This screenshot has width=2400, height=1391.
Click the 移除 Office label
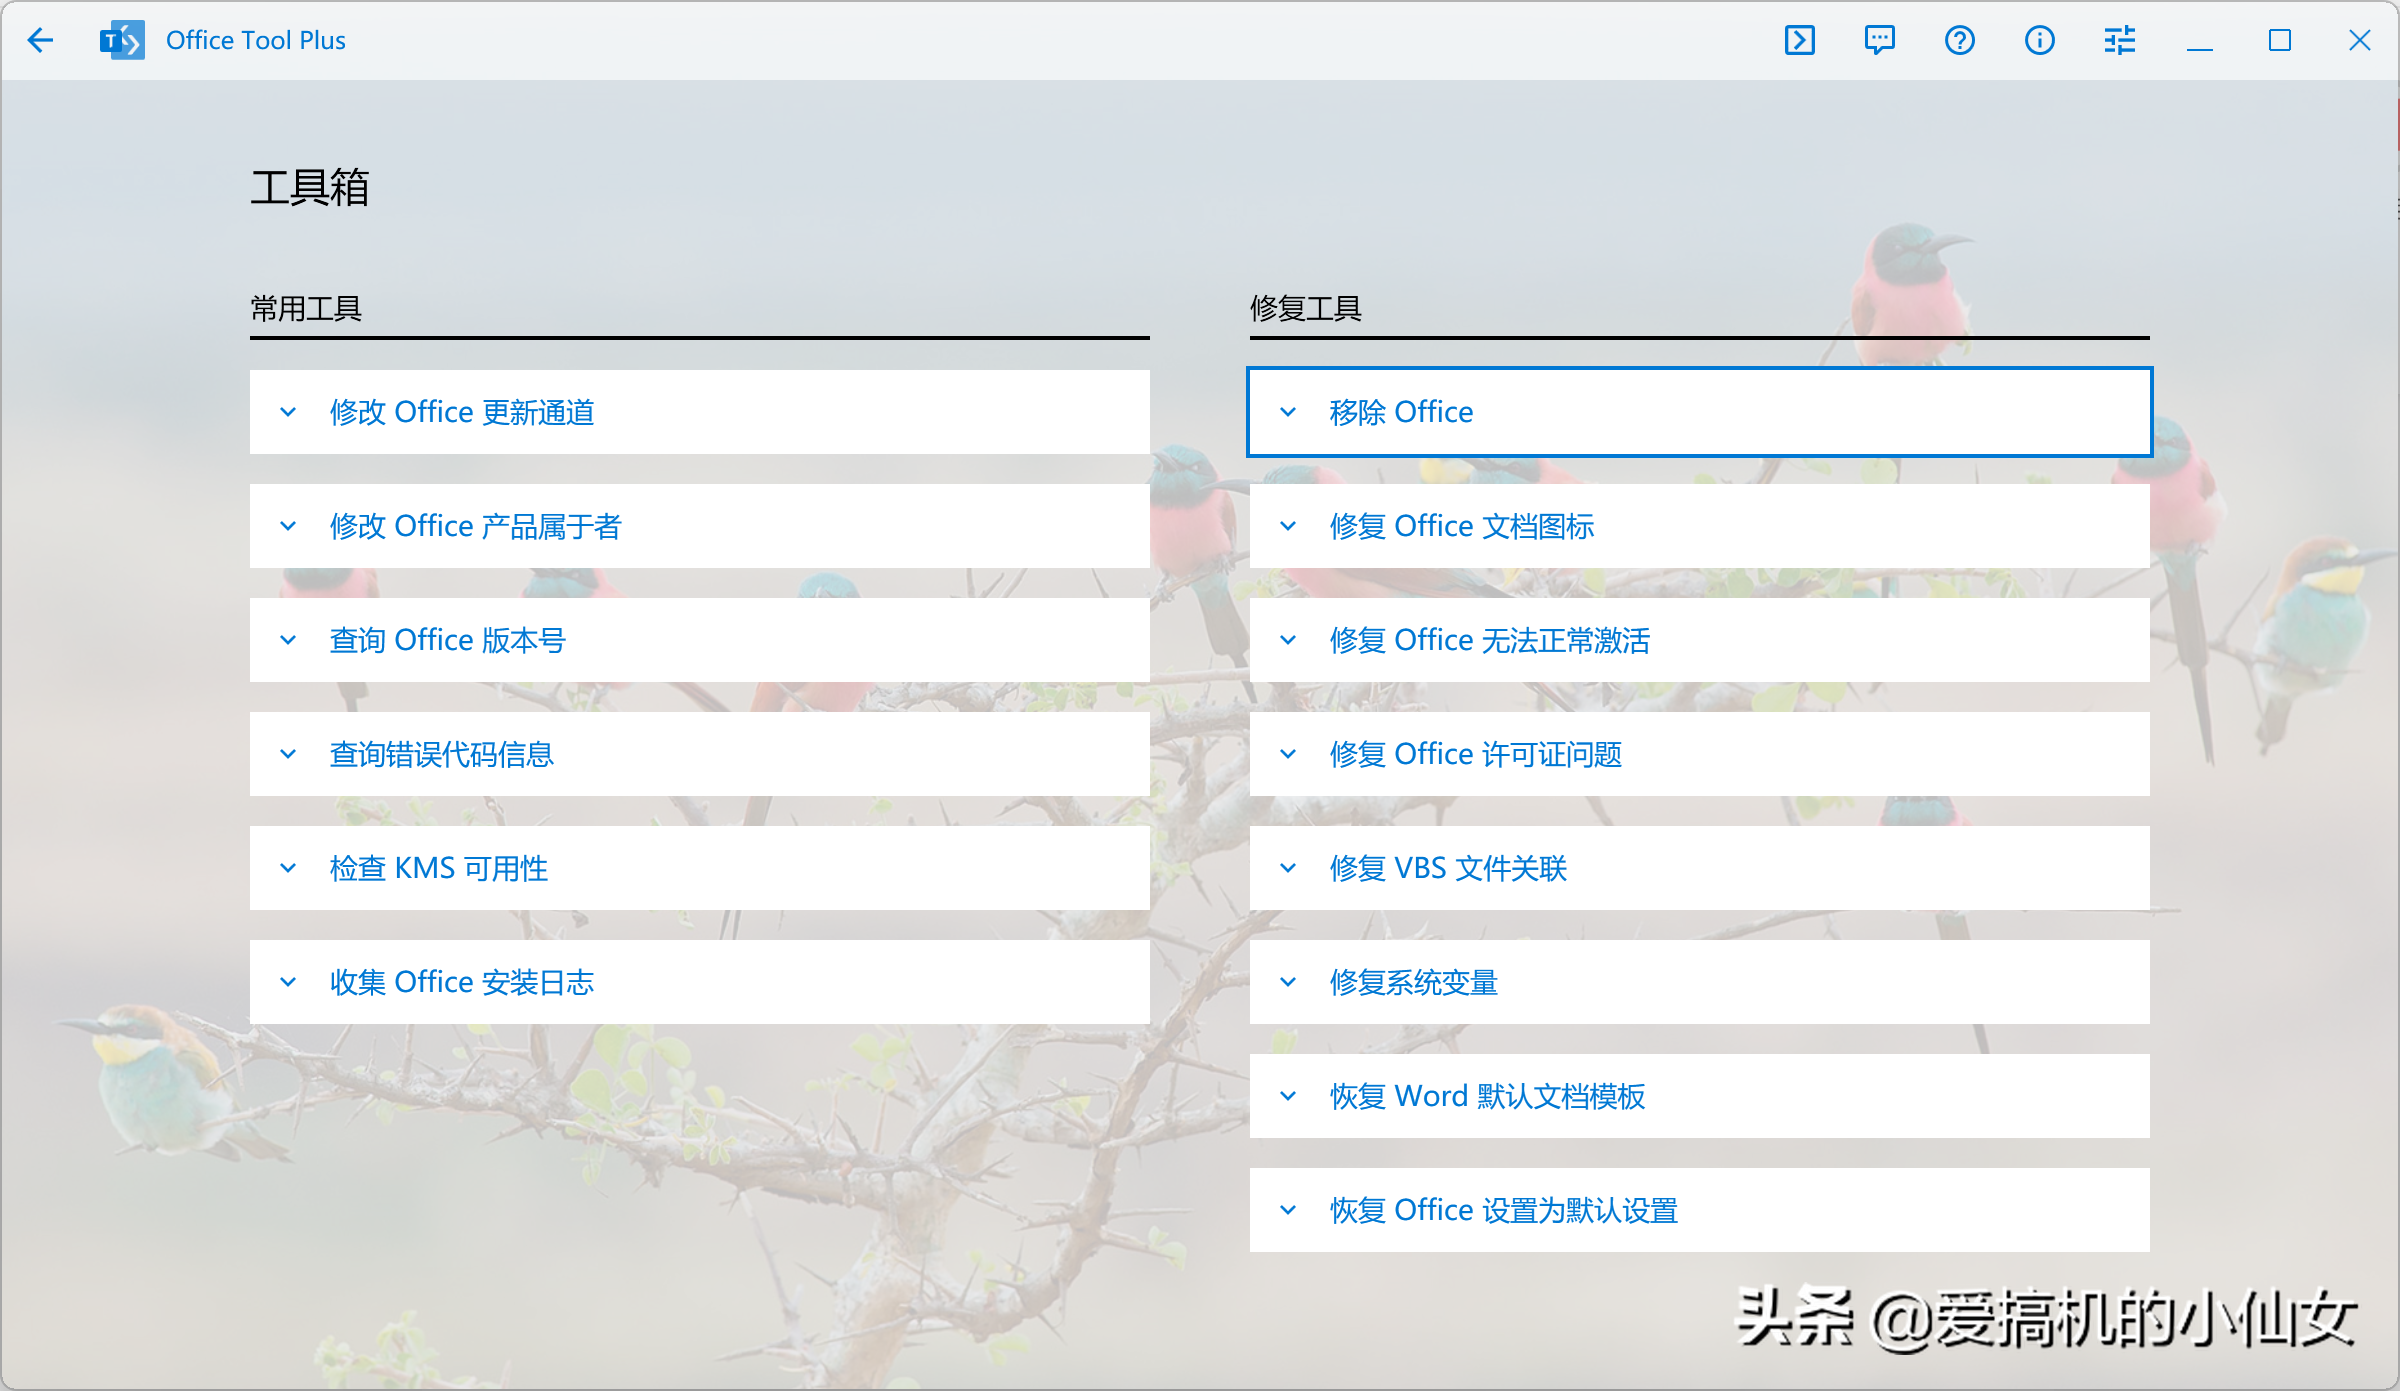[x=1401, y=412]
